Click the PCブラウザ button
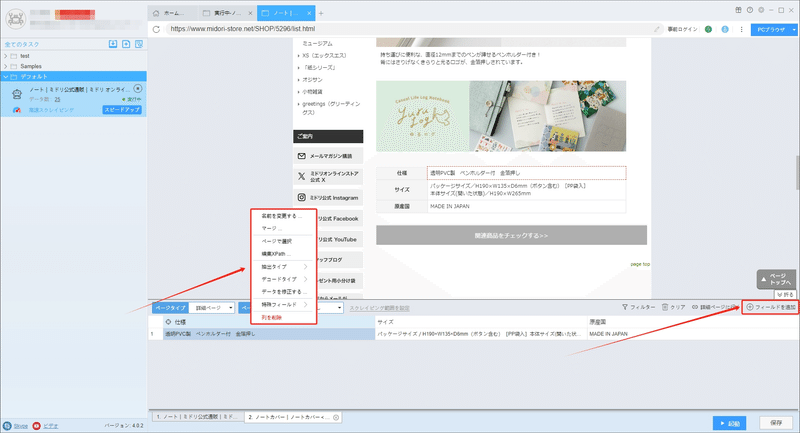The image size is (800, 433). tap(770, 30)
